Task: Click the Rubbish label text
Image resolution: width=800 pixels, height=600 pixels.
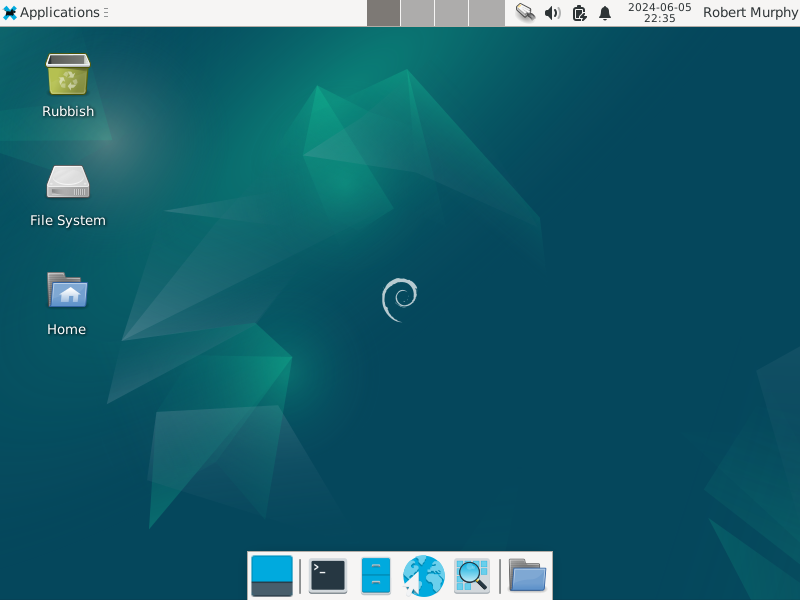Action: tap(68, 111)
